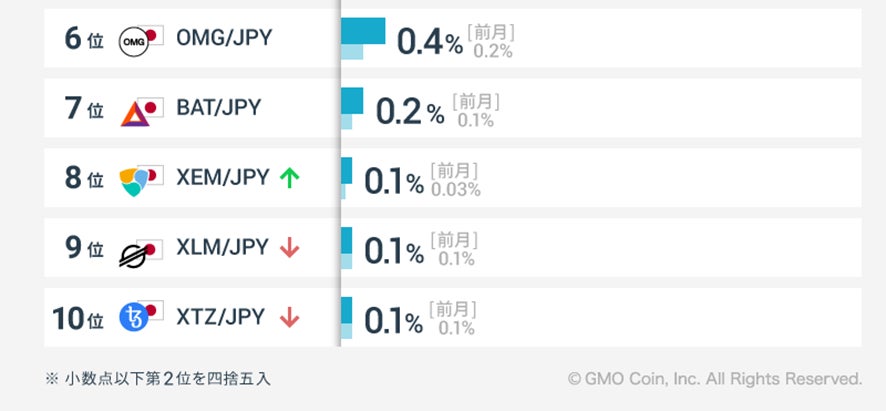This screenshot has height=411, width=886.
Task: Open the XLM/JPY pair label
Action: pos(222,248)
